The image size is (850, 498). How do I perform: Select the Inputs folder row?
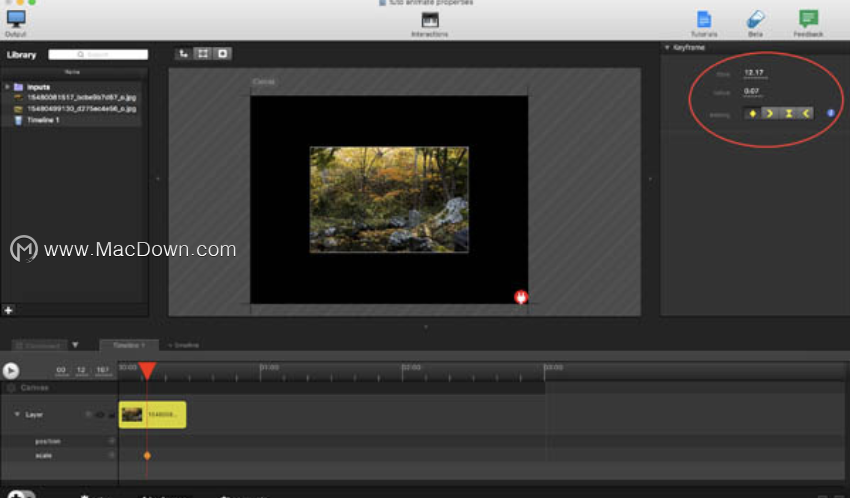tap(72, 87)
